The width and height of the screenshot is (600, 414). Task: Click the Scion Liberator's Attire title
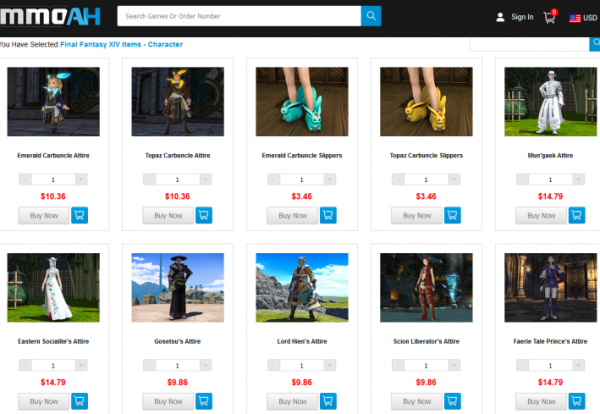(426, 341)
